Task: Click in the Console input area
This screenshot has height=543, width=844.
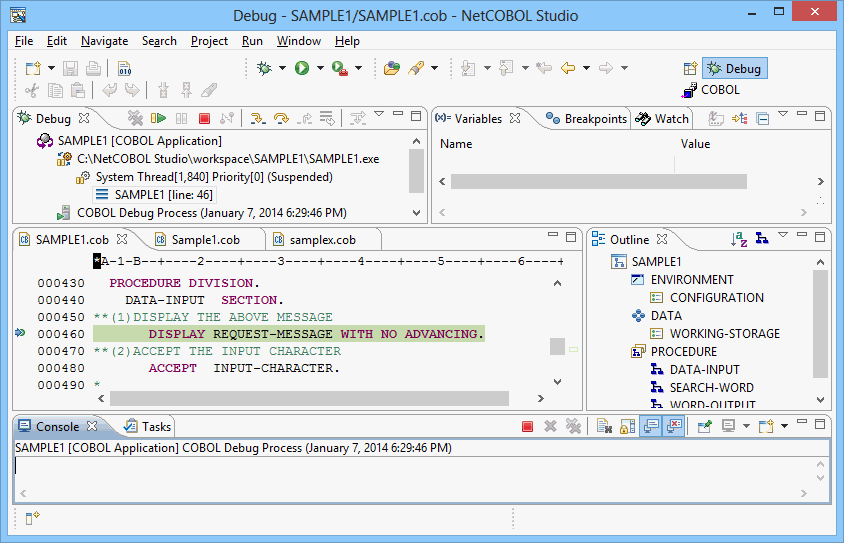Action: (x=414, y=473)
